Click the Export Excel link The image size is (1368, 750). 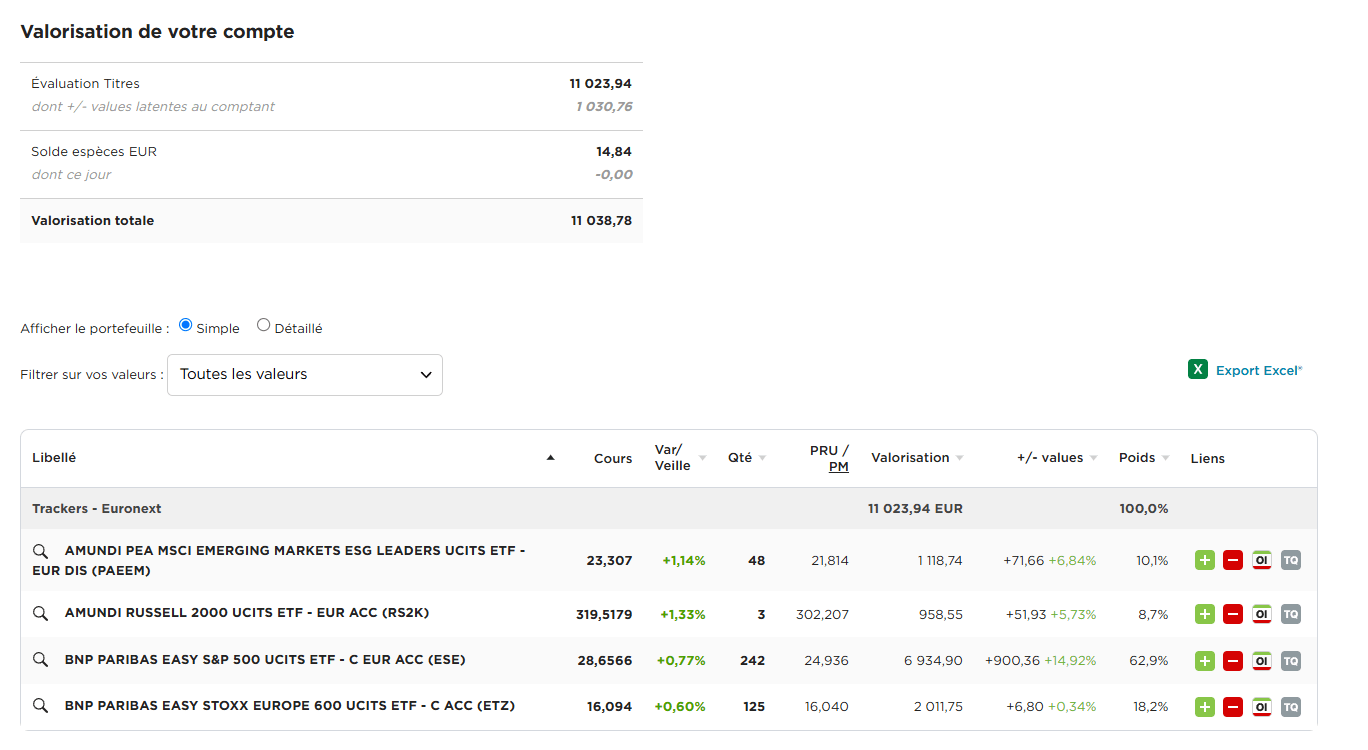click(x=1259, y=371)
